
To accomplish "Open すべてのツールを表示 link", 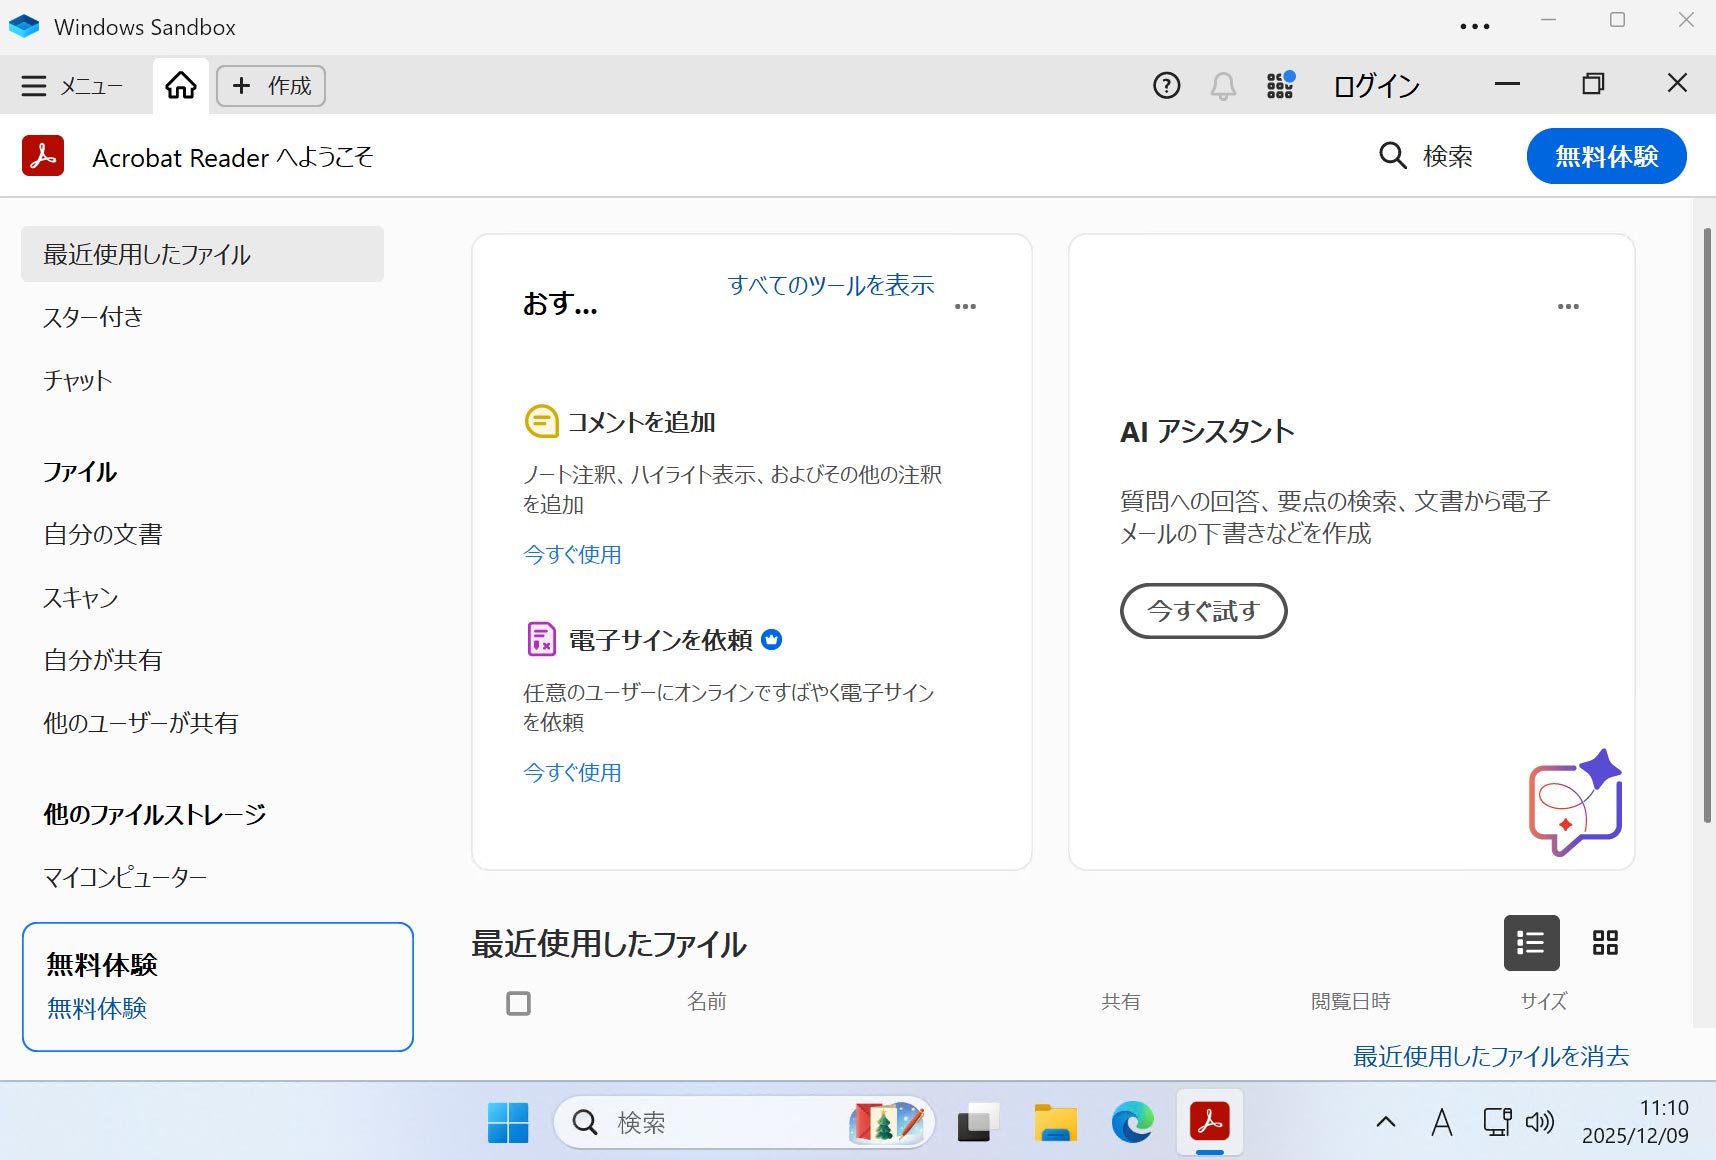I will click(x=830, y=286).
